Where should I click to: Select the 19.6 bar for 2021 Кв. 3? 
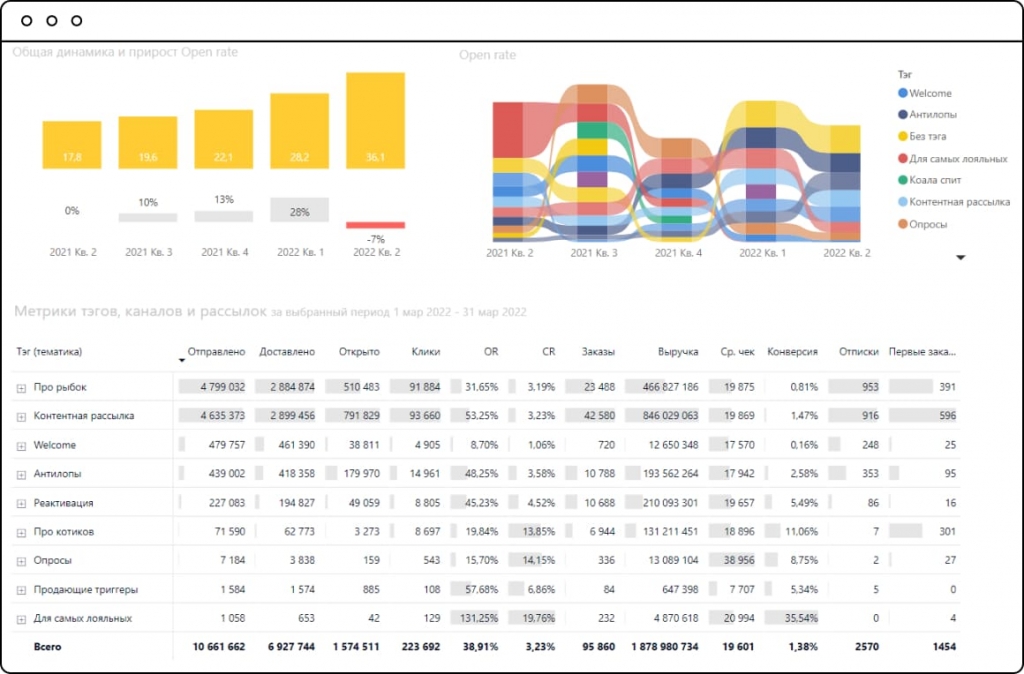click(x=148, y=142)
